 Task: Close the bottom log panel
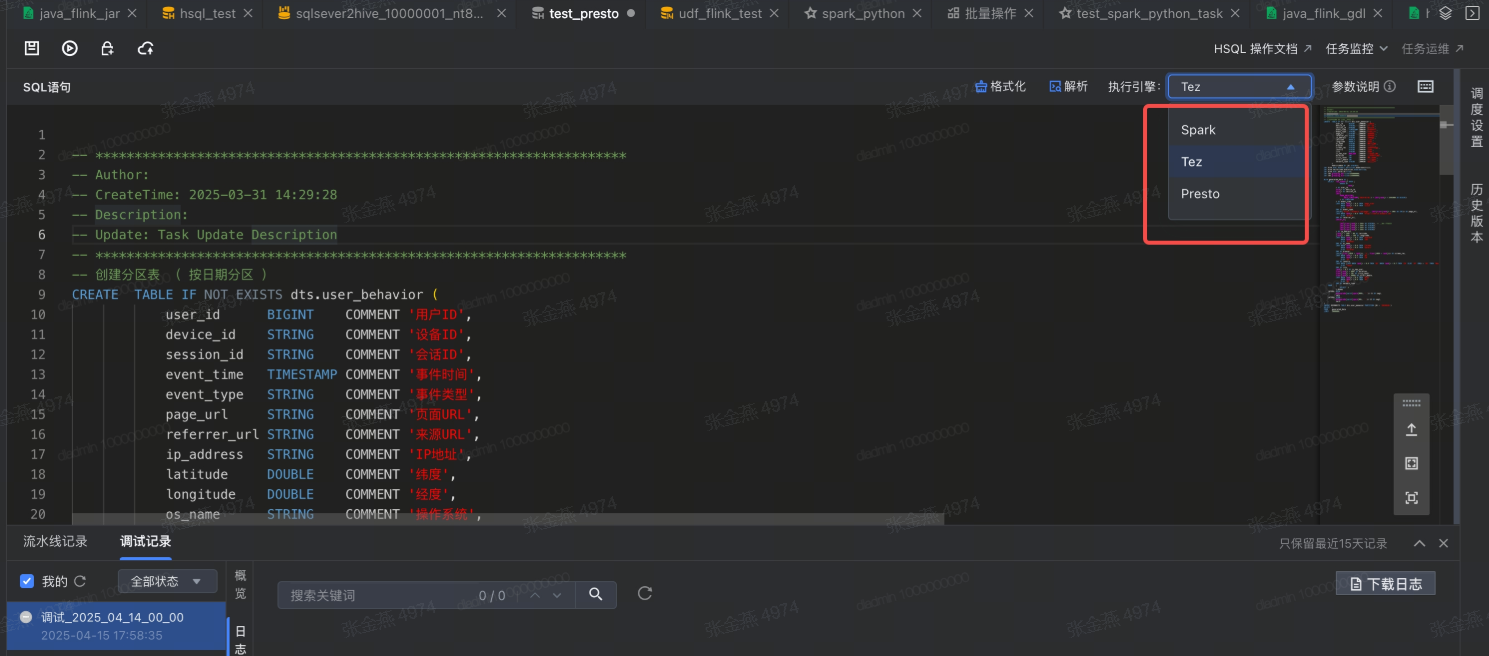pos(1443,543)
